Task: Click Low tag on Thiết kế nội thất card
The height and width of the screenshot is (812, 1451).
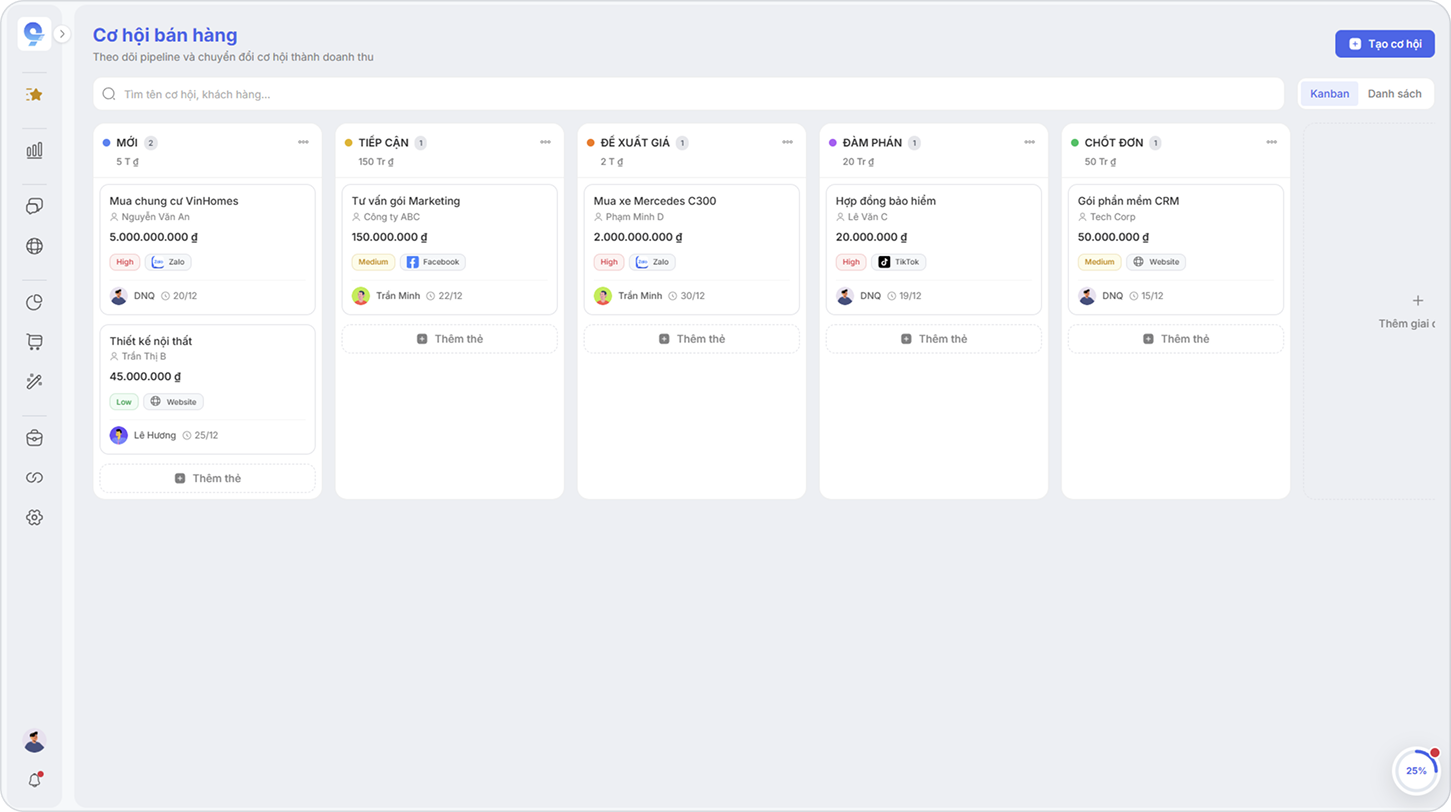Action: pos(124,402)
